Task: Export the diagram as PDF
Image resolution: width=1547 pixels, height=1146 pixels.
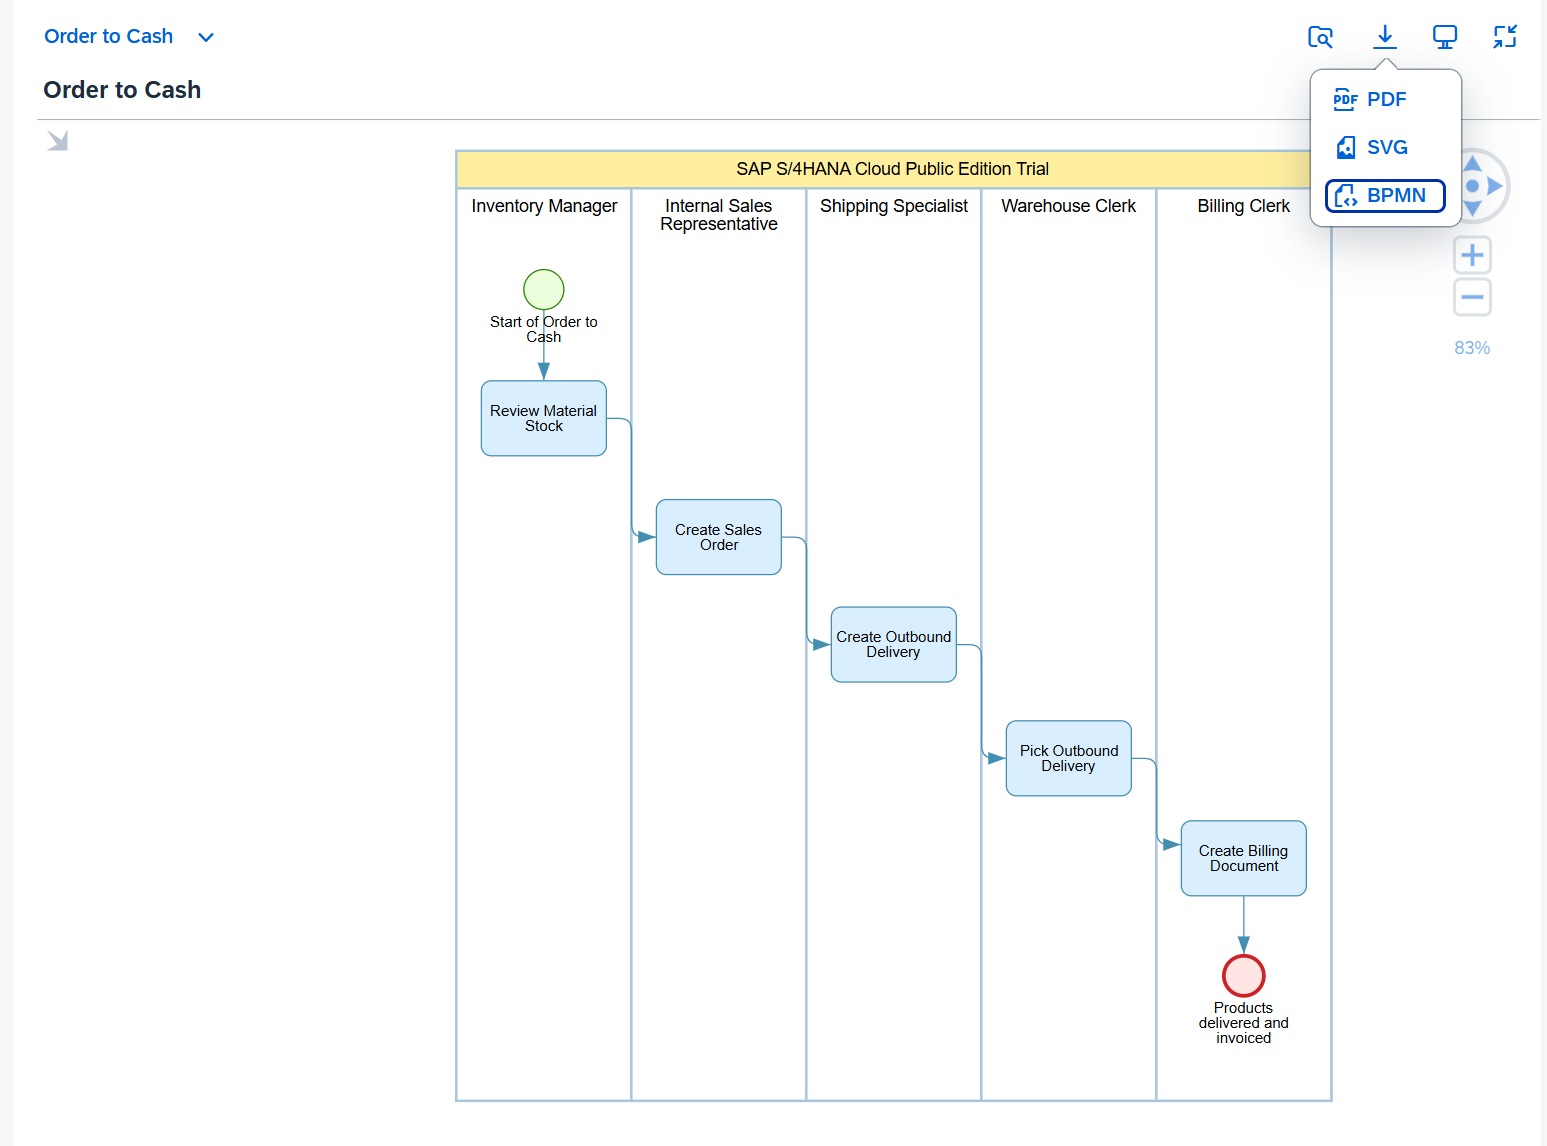Action: pyautogui.click(x=1386, y=99)
